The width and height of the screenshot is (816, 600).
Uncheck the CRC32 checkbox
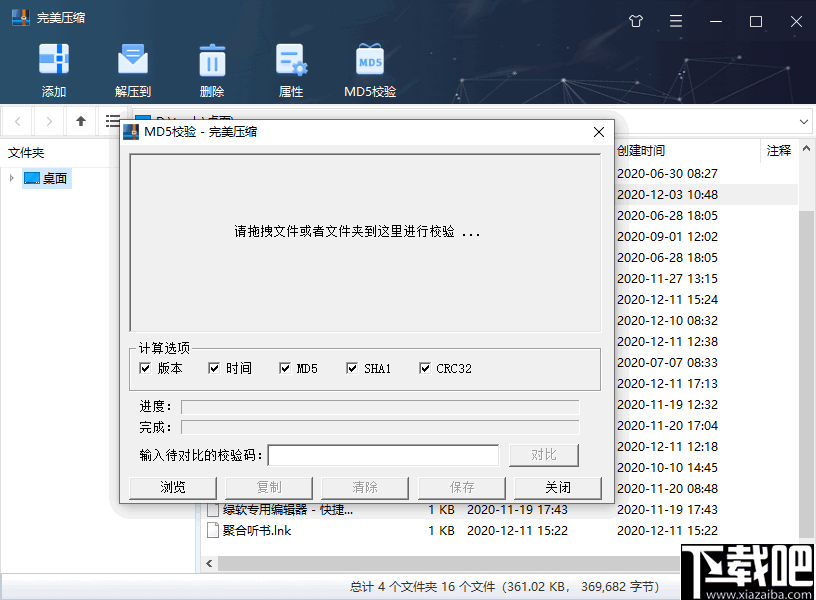pos(425,368)
